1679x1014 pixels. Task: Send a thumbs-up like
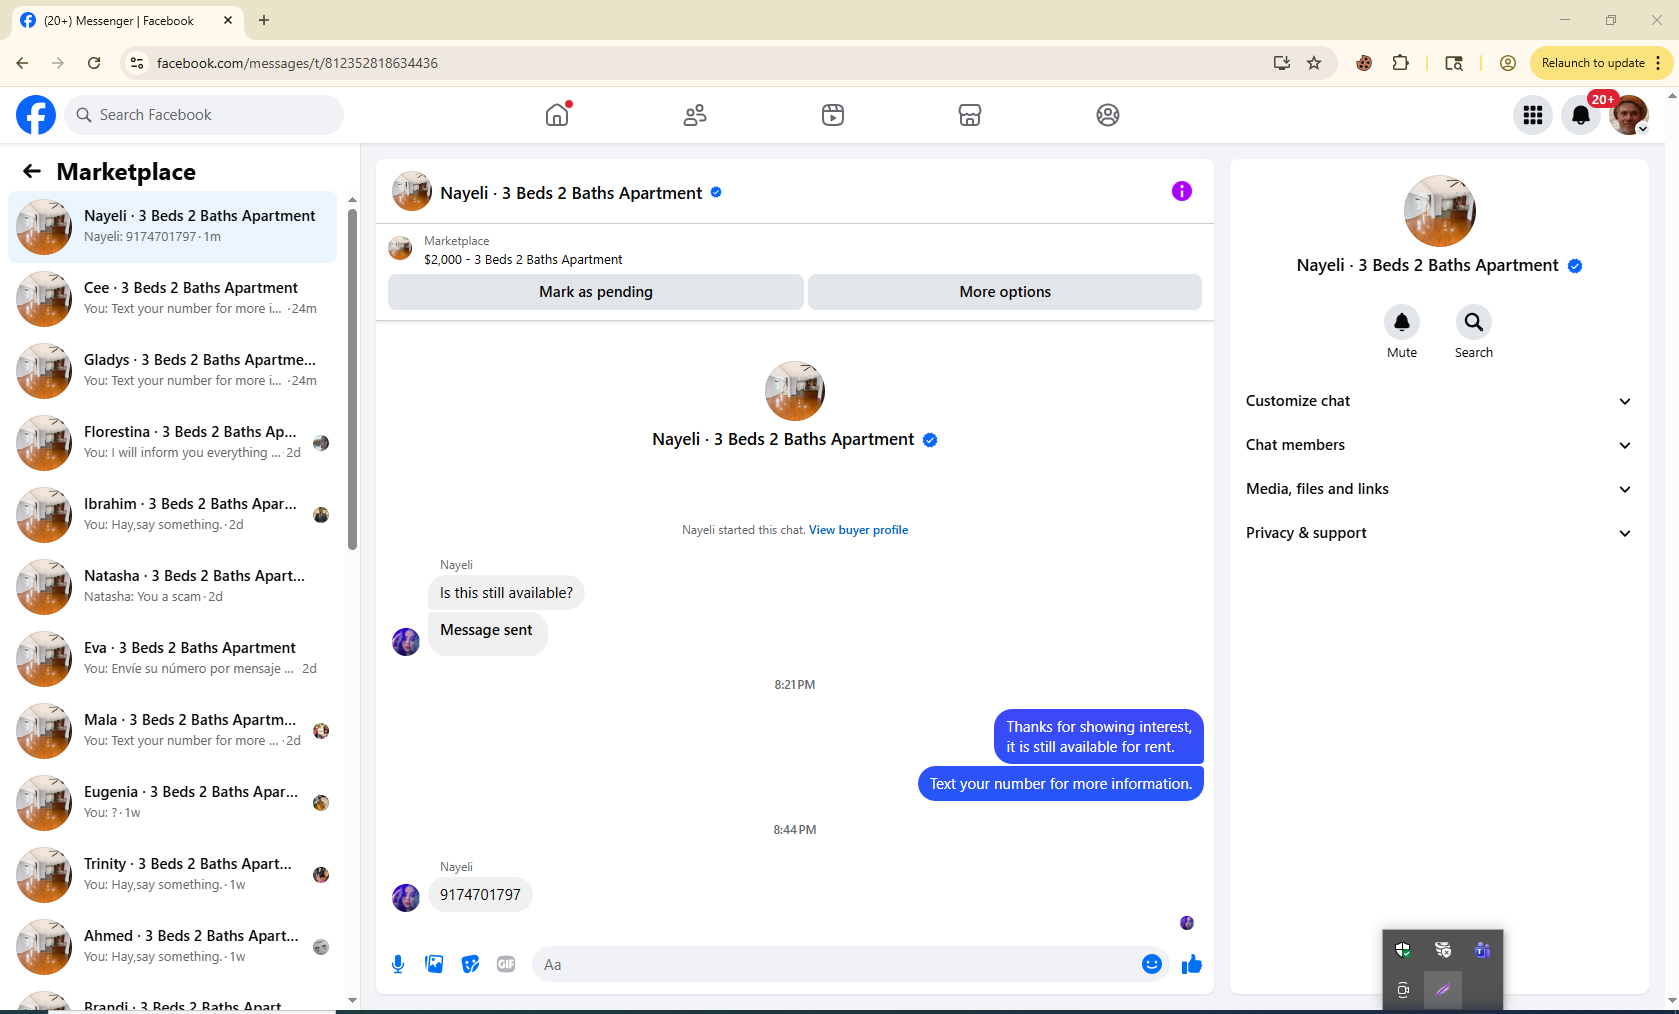tap(1192, 964)
